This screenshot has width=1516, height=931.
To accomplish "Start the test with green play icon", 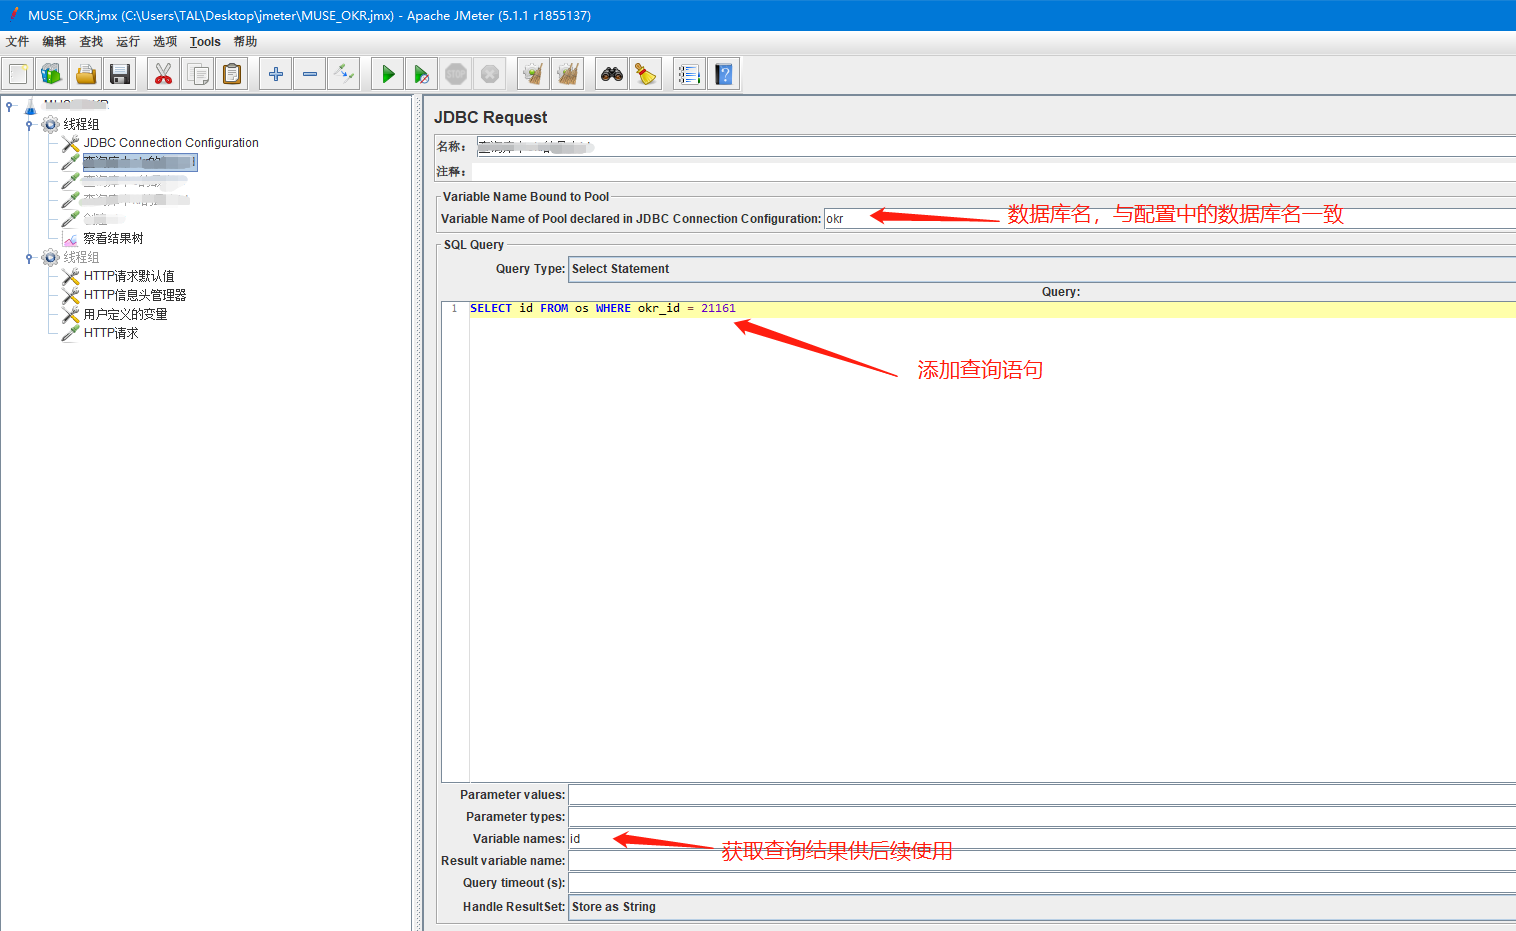I will click(388, 74).
